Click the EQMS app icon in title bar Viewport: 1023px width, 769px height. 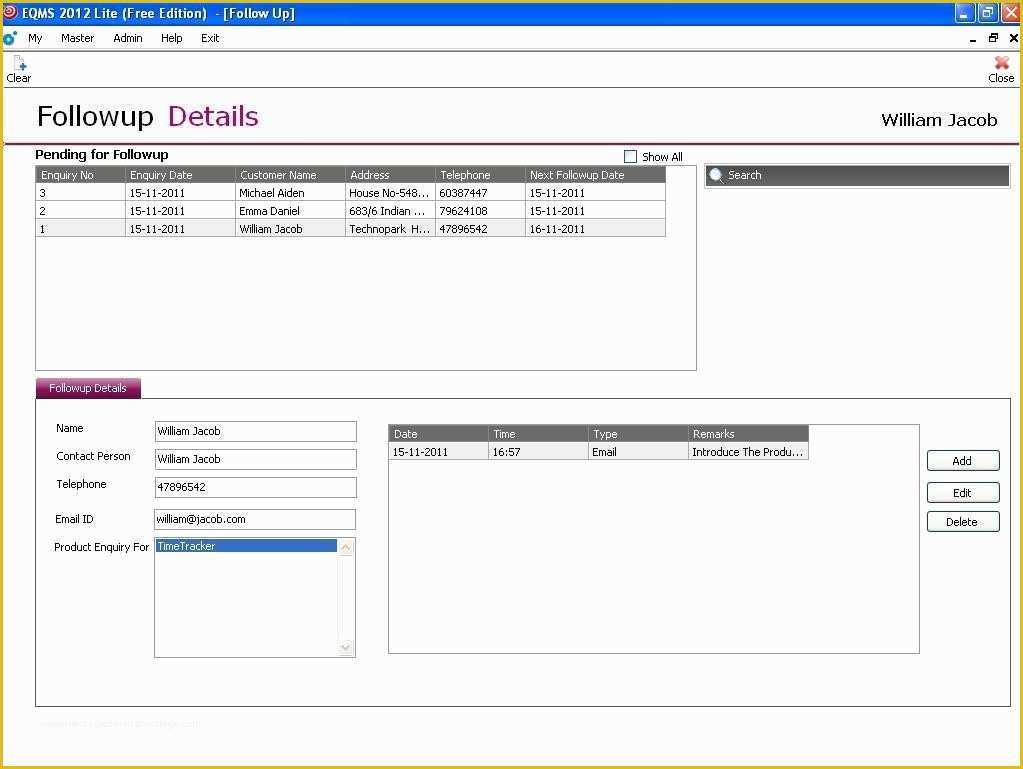(x=10, y=12)
